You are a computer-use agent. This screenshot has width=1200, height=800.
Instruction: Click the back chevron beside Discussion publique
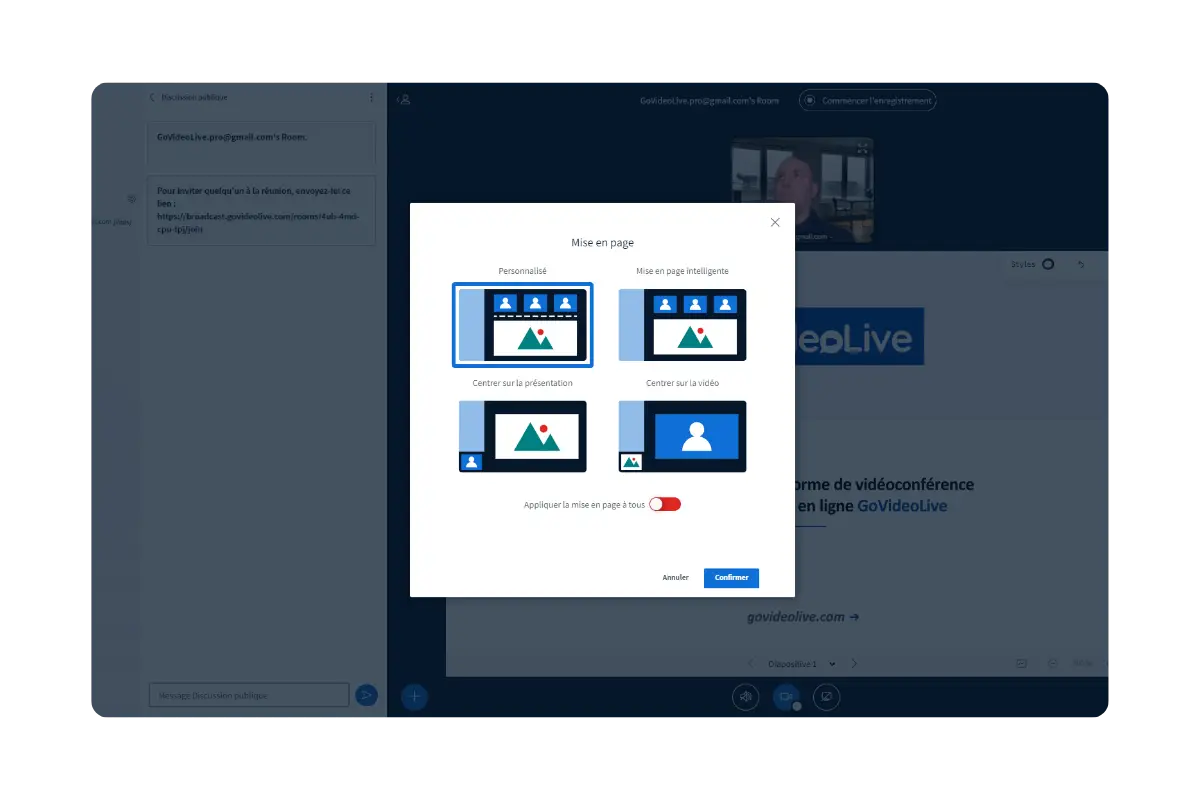click(152, 98)
